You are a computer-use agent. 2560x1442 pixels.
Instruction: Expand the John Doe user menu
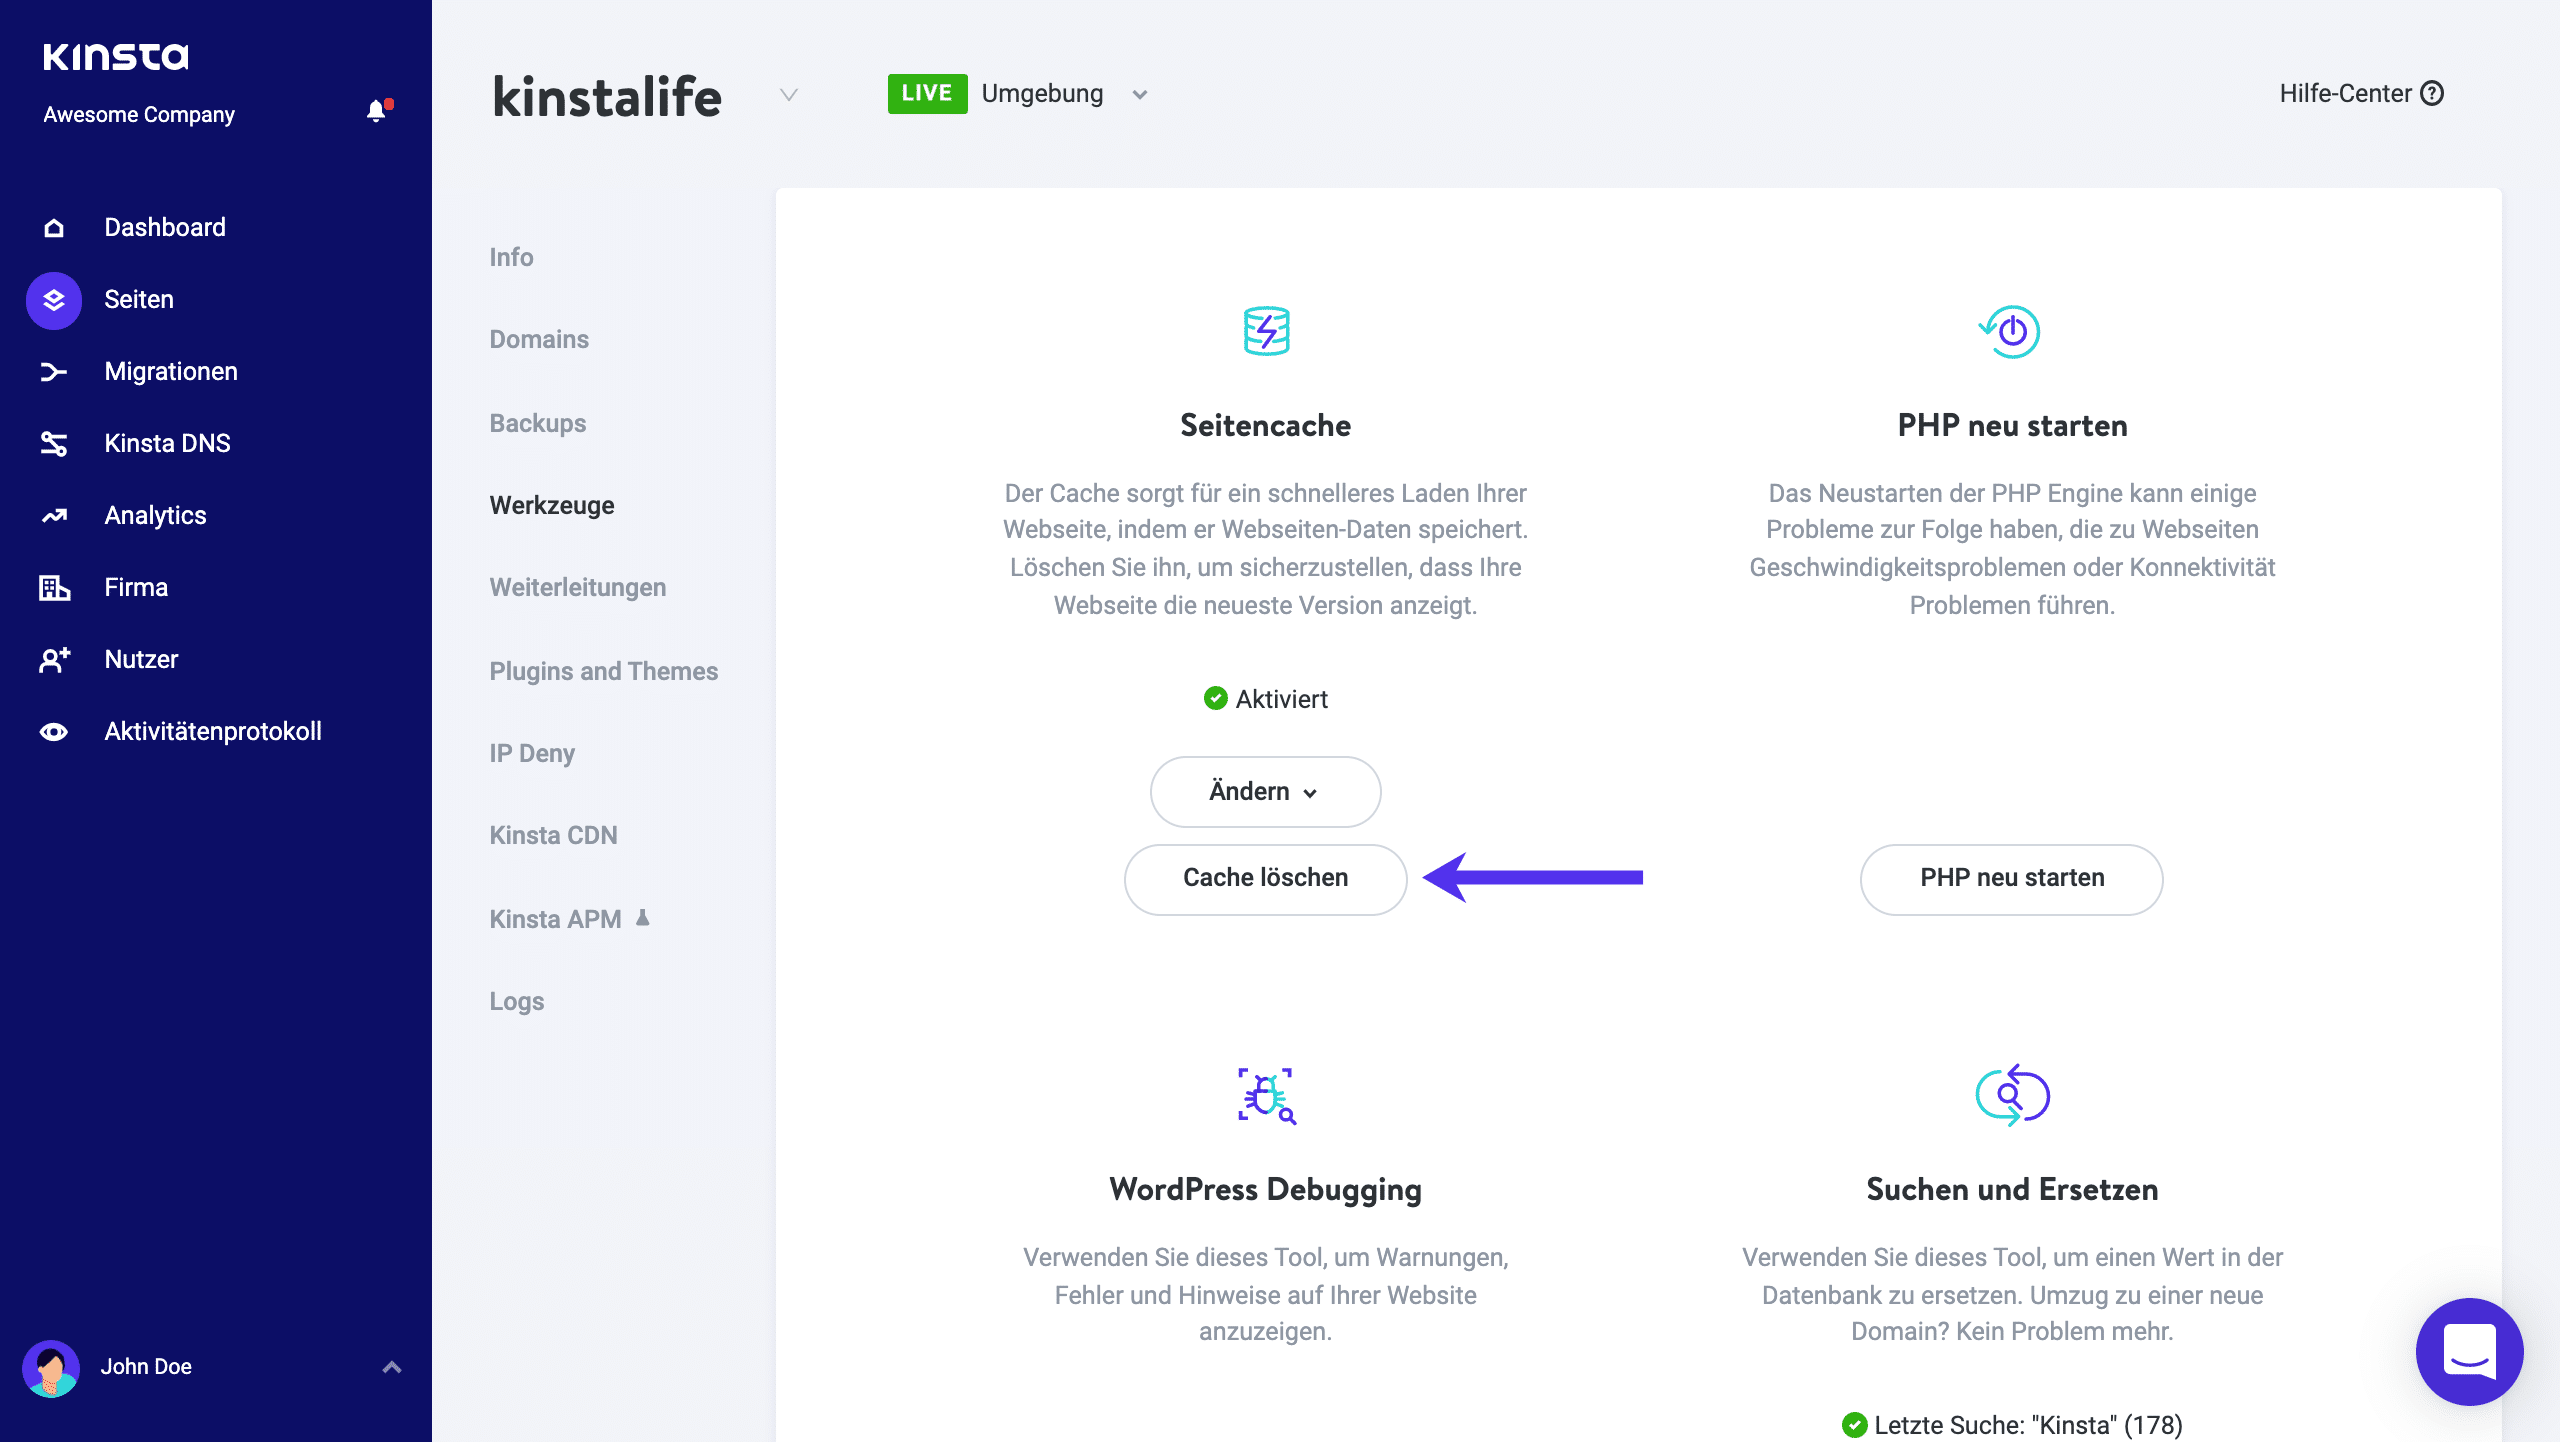pos(392,1367)
